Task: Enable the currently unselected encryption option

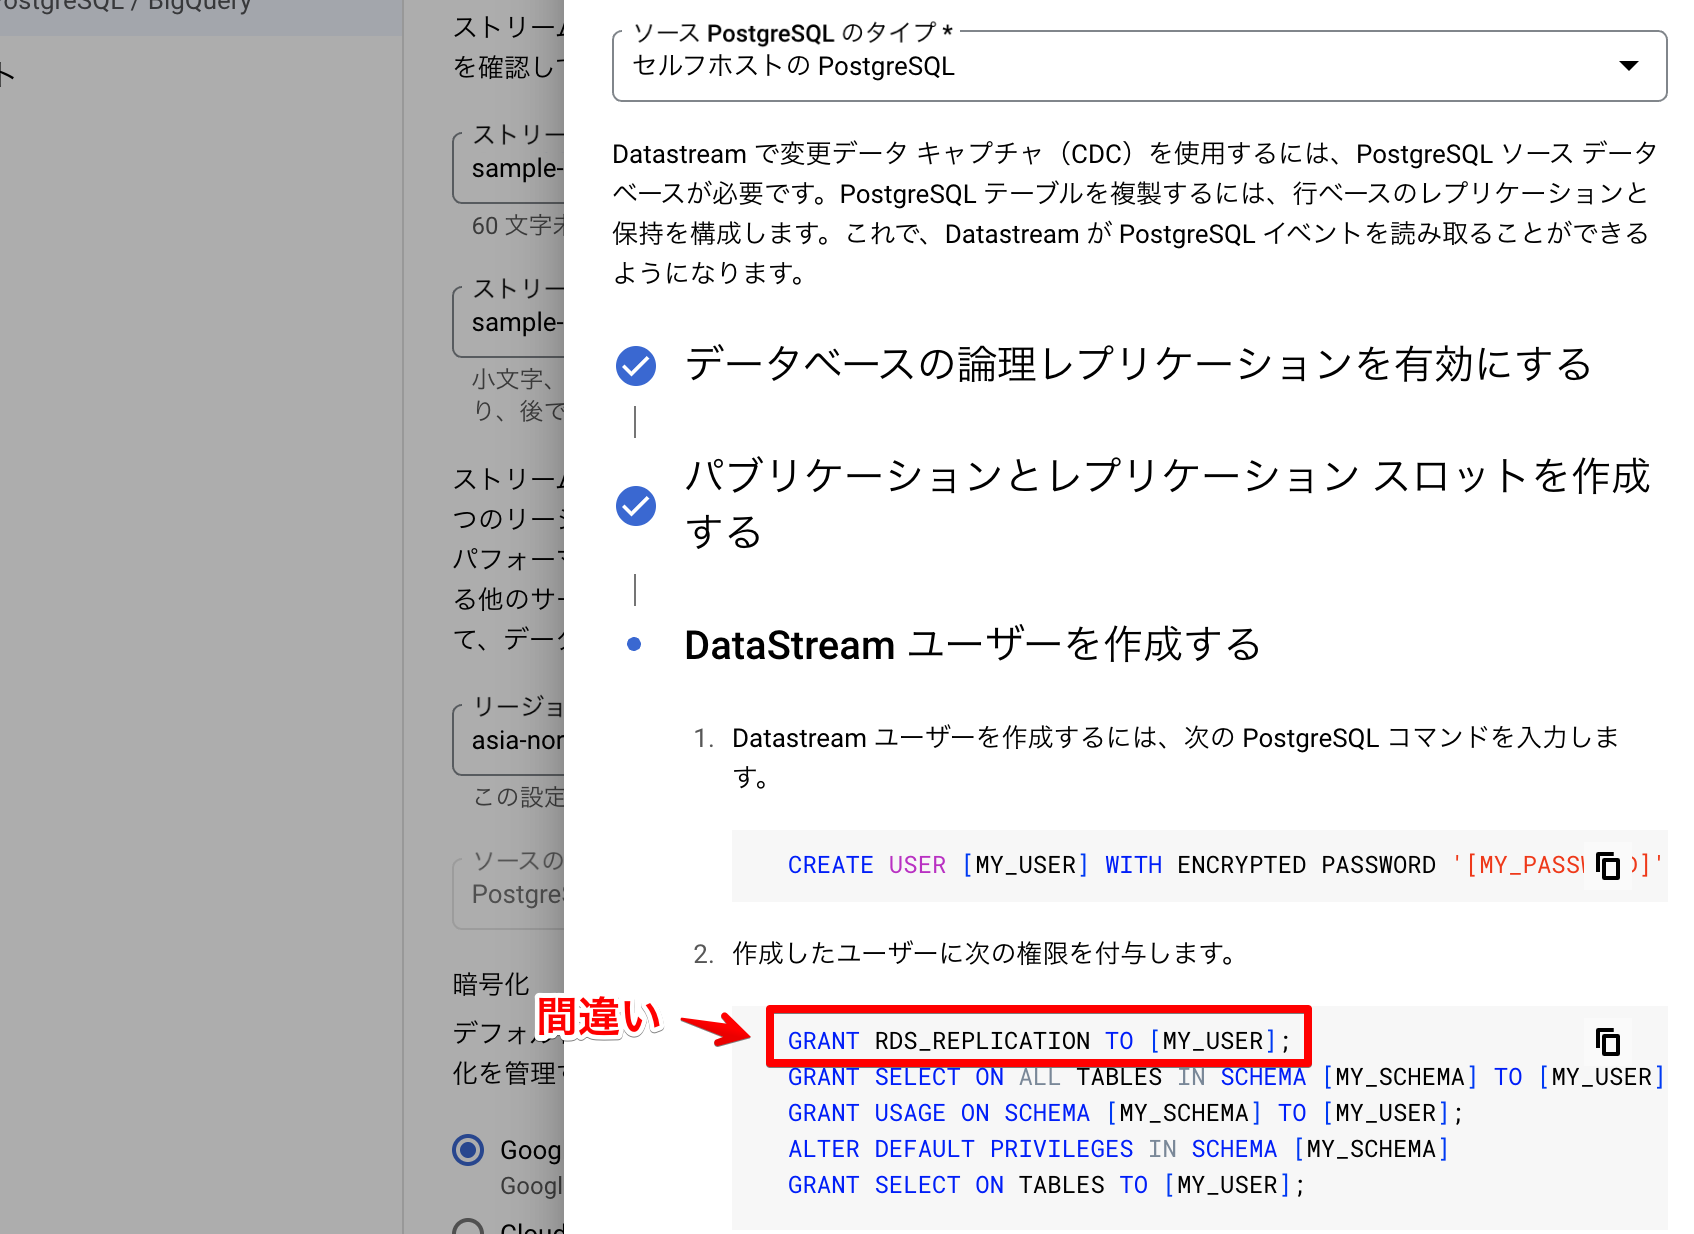Action: 468,1228
